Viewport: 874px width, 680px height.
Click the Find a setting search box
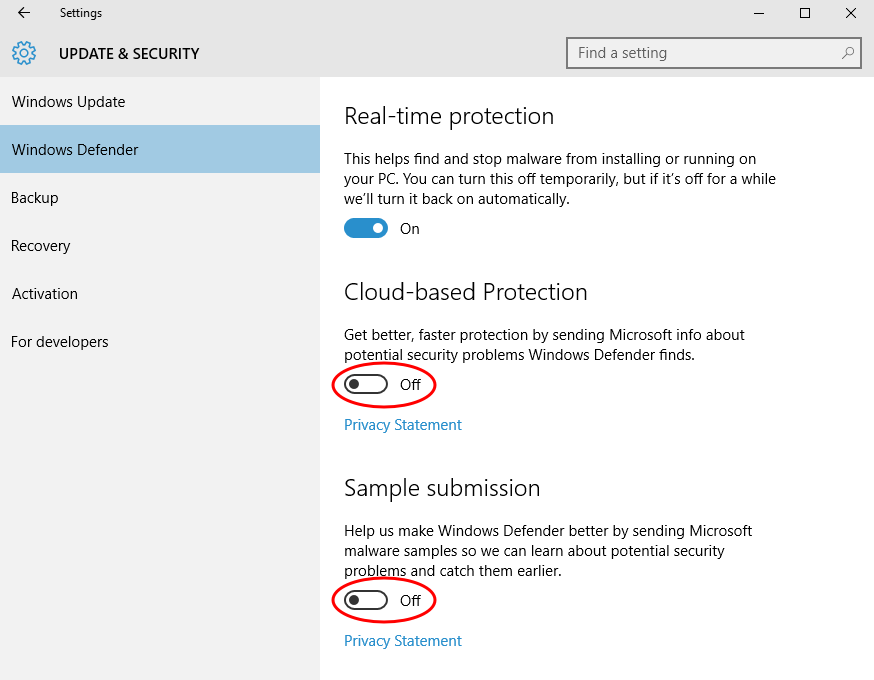(x=713, y=53)
